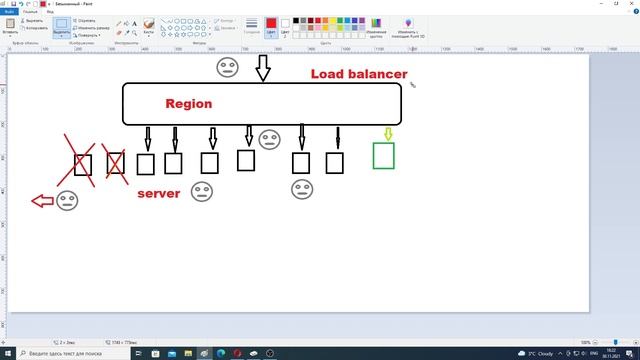Open the Line thickness (Толщина) picker
640x360 pixels.
coord(252,26)
